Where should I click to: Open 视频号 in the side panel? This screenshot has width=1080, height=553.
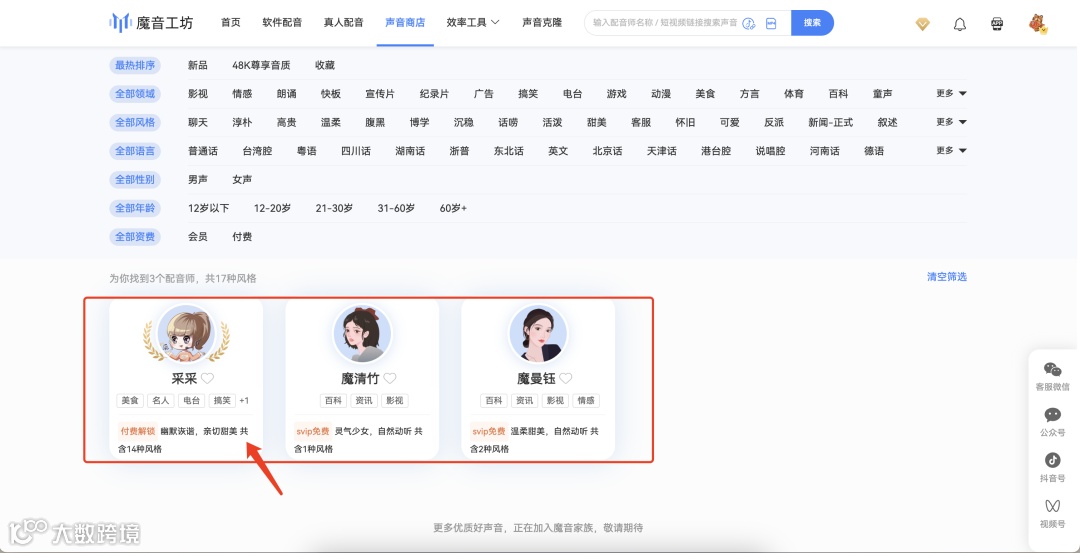click(x=1052, y=513)
